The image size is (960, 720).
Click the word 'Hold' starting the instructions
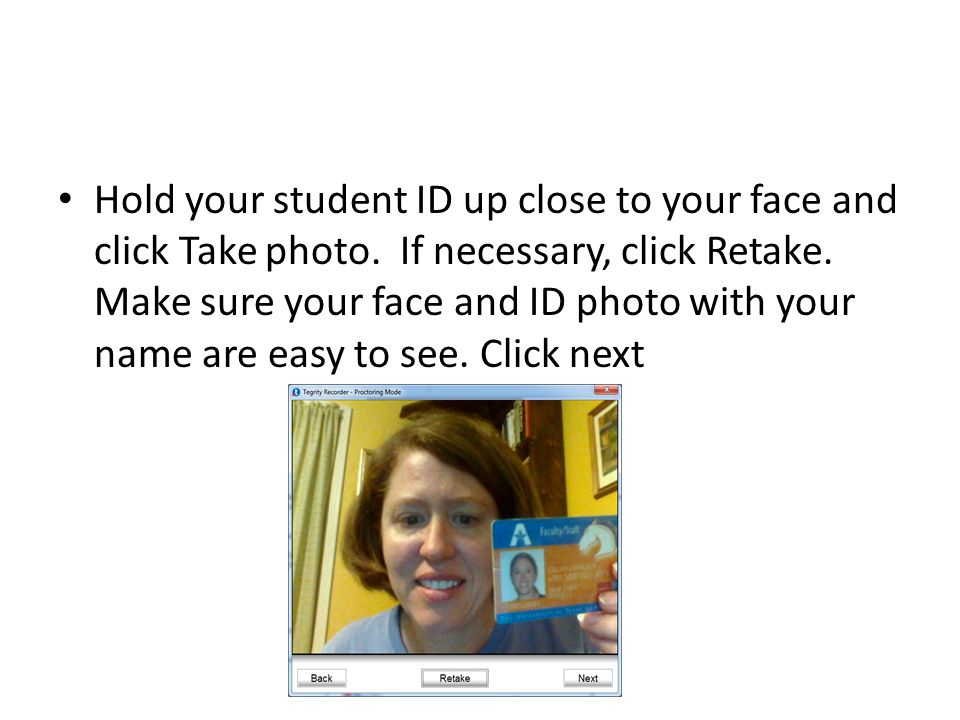tap(134, 200)
